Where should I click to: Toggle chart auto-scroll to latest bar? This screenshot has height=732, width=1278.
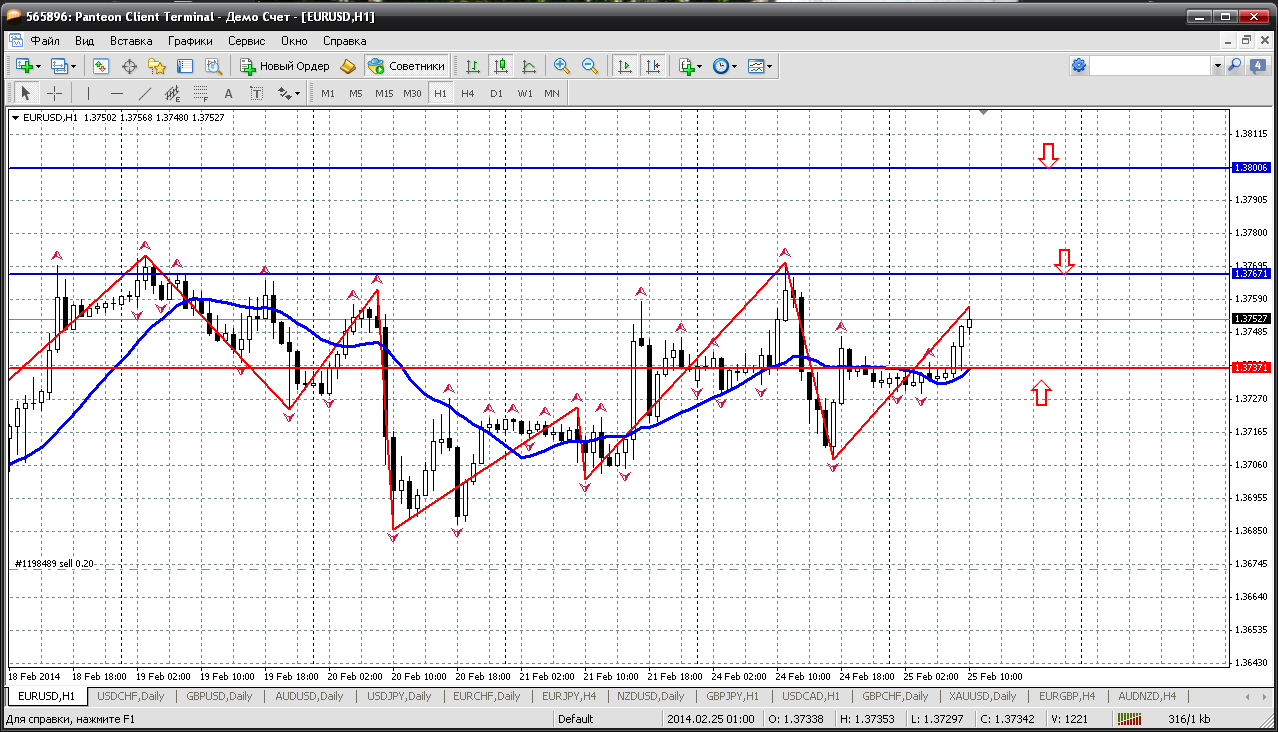625,66
